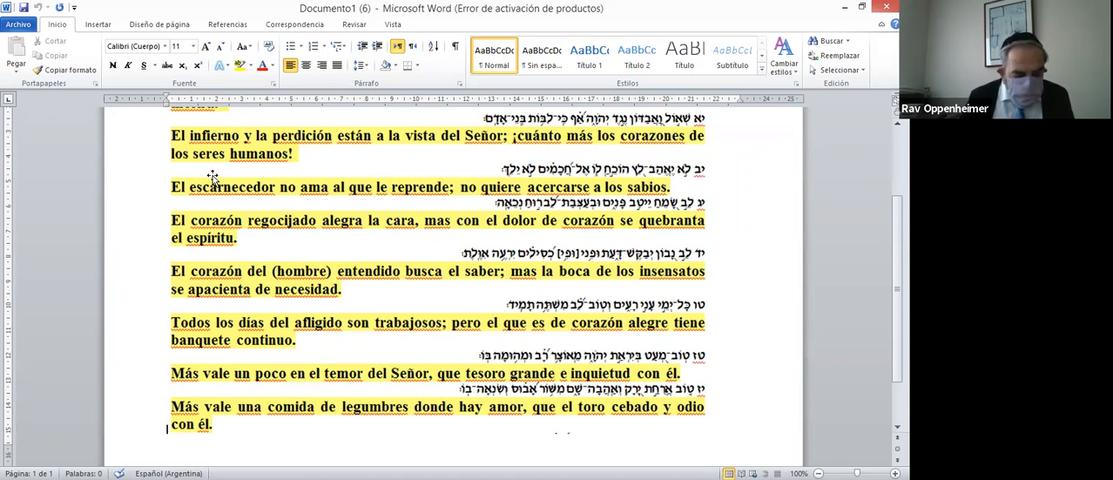This screenshot has height=480, width=1113.
Task: Click the sort A-Z icon
Action: click(434, 46)
